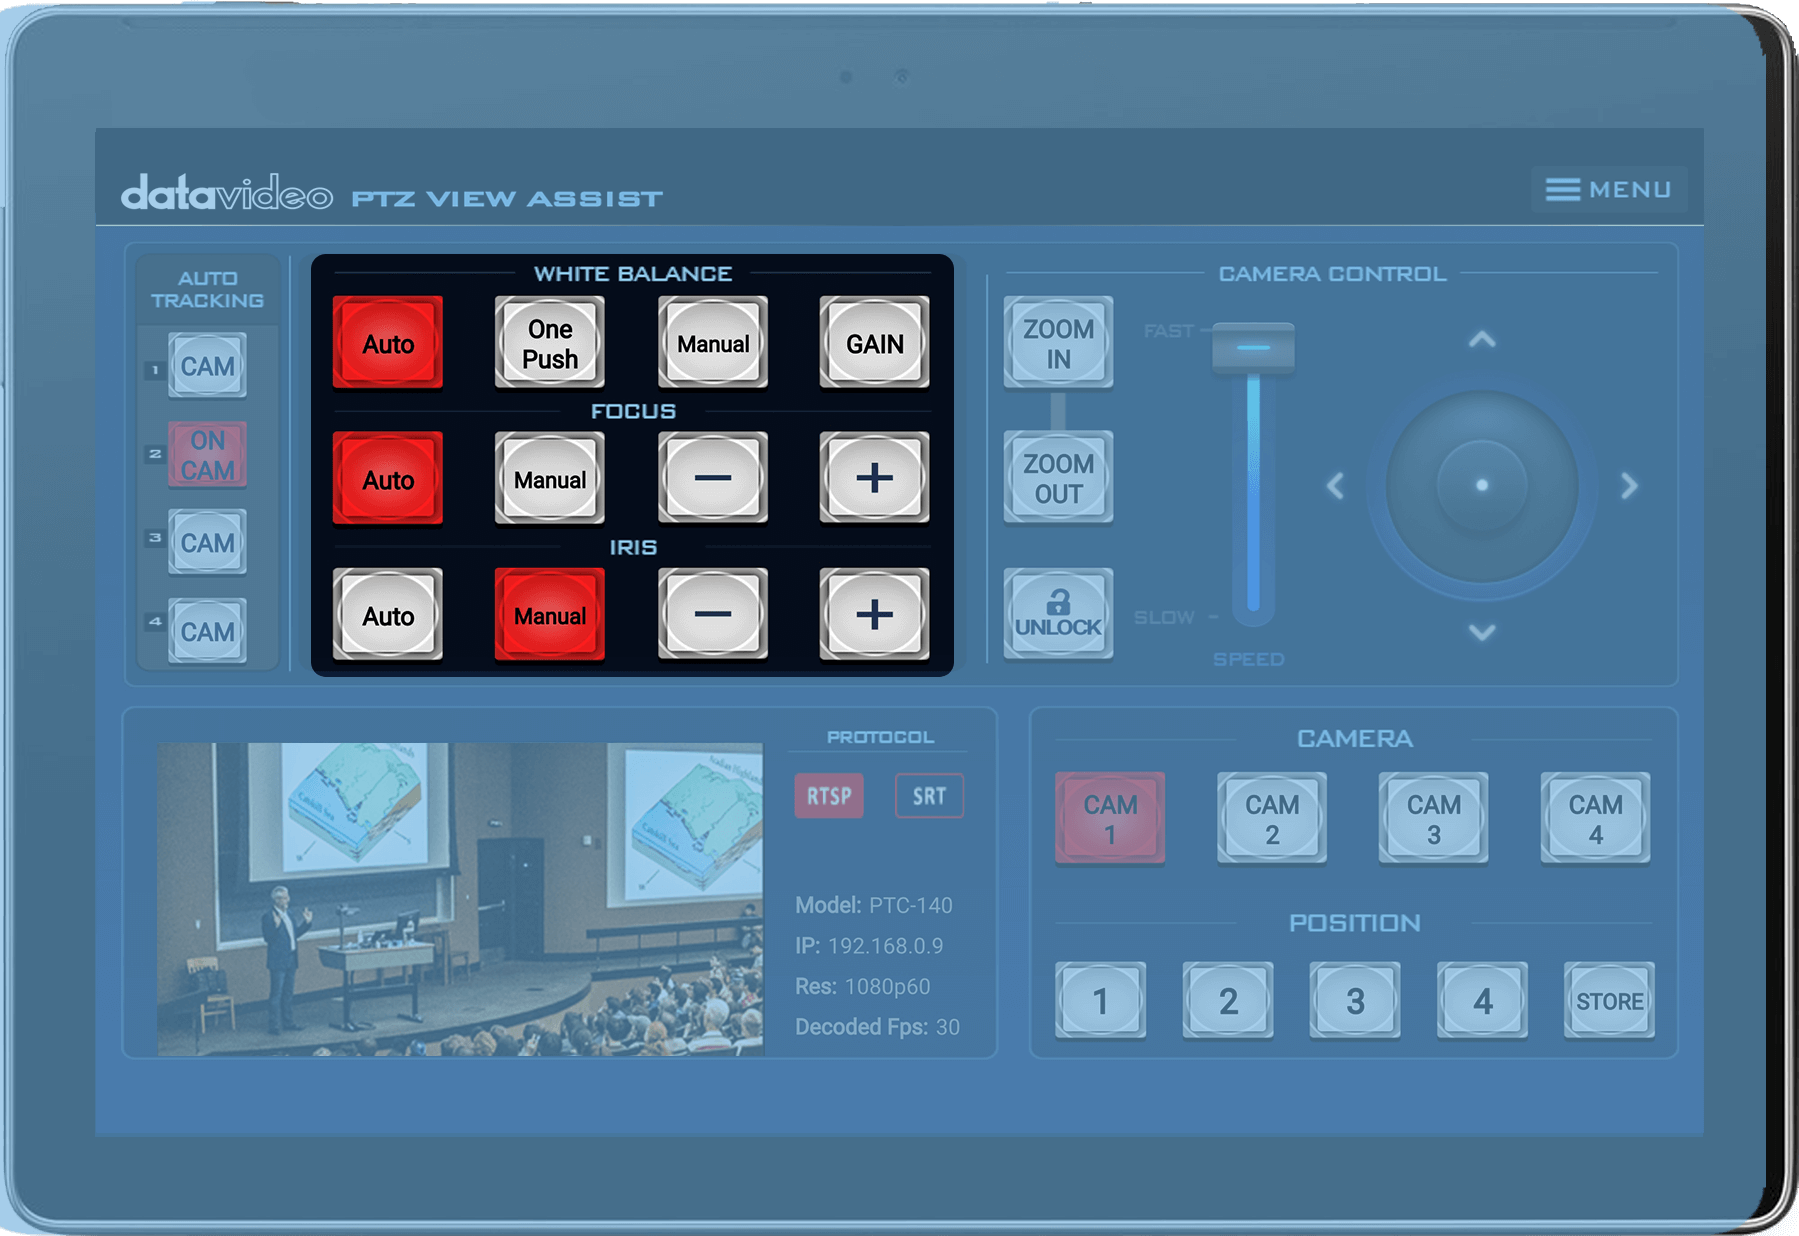The height and width of the screenshot is (1236, 1799).
Task: Open the MENU hamburger button
Action: pyautogui.click(x=1609, y=189)
